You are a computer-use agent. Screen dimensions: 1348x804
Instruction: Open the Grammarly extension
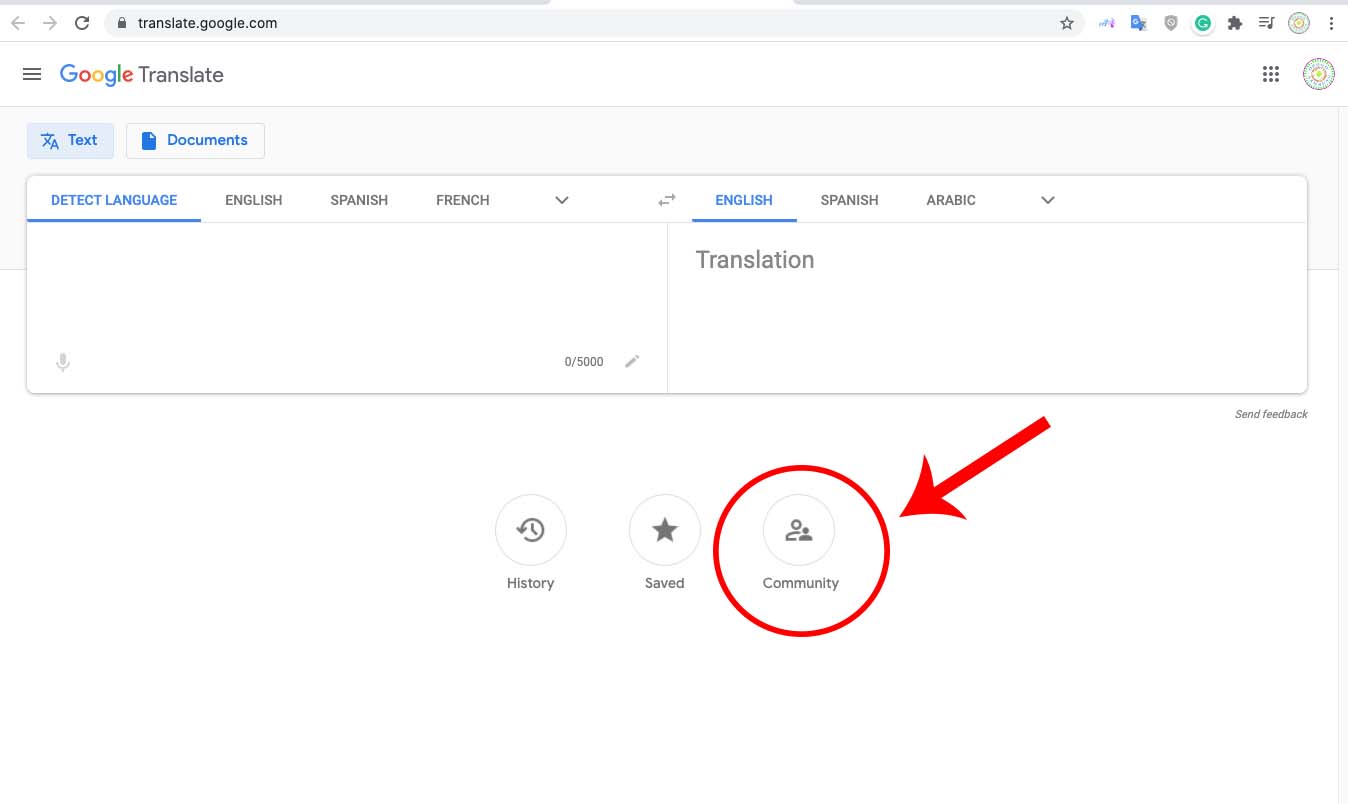point(1203,22)
